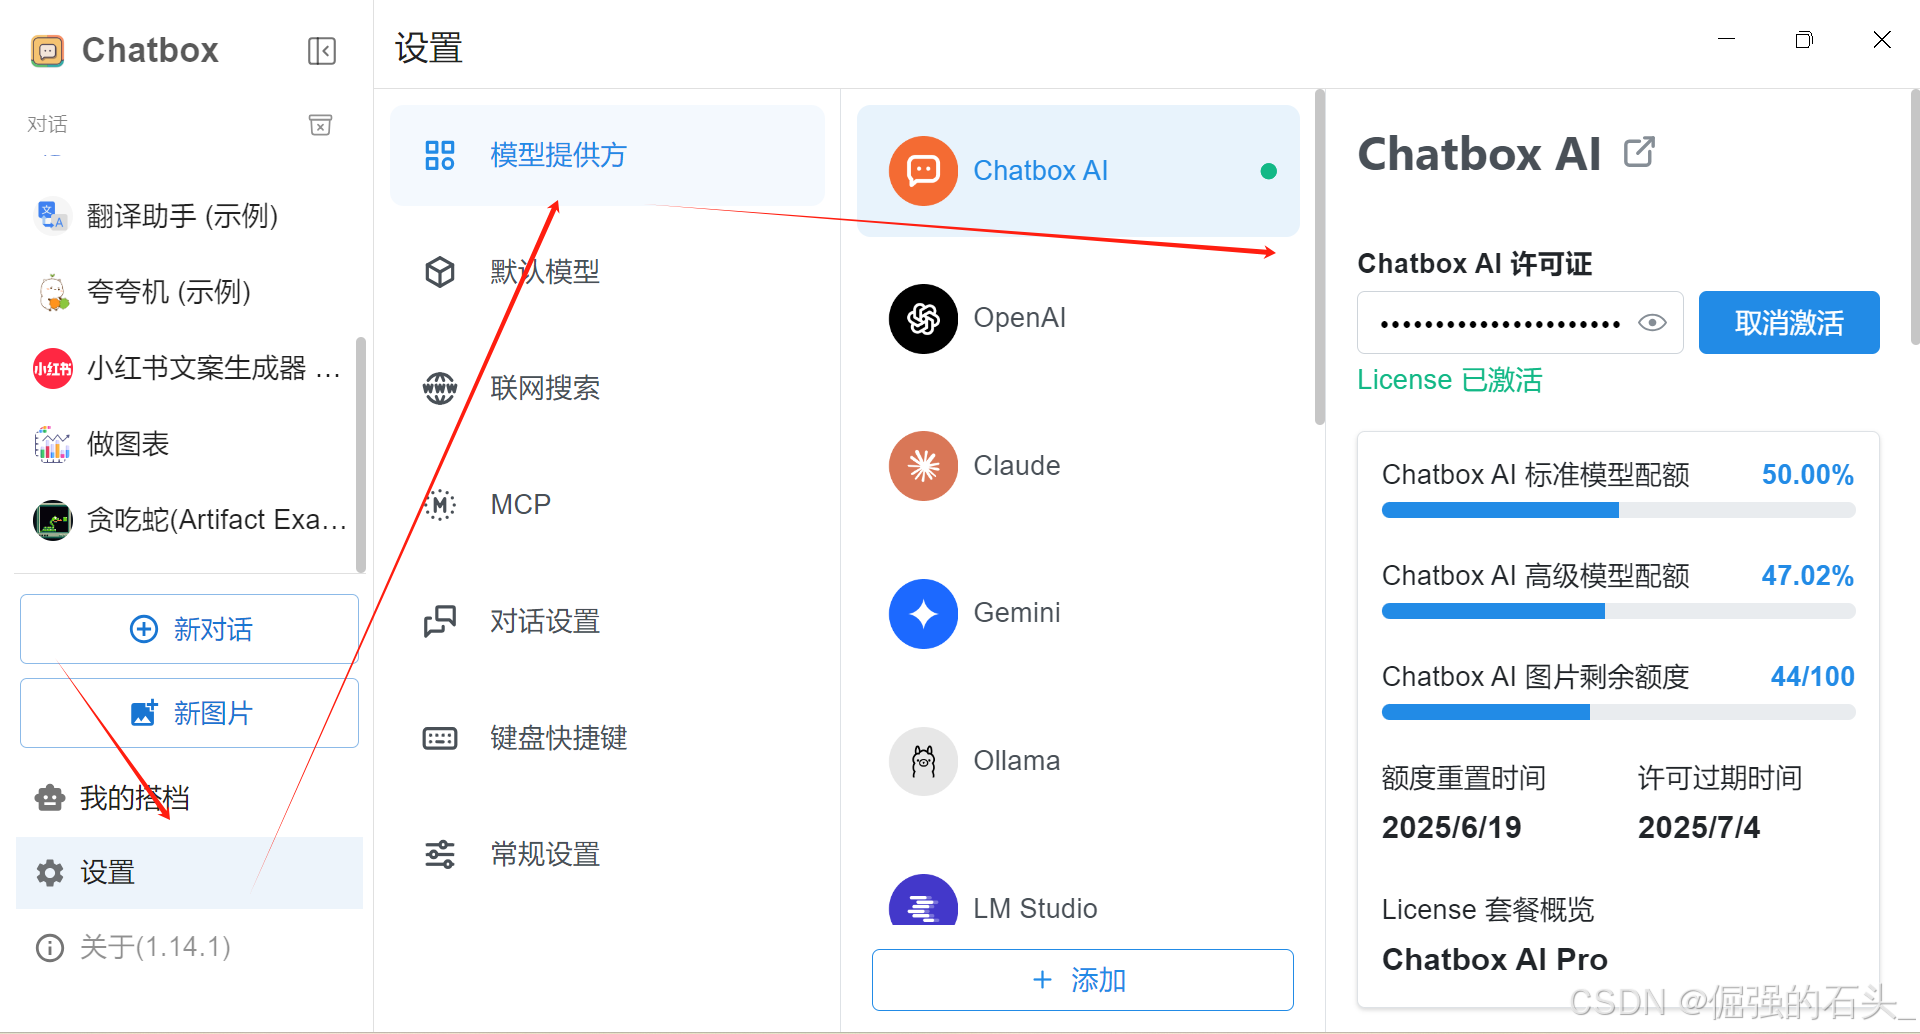This screenshot has width=1920, height=1034.
Task: Click the 取消激活 deactivate button
Action: coord(1789,322)
